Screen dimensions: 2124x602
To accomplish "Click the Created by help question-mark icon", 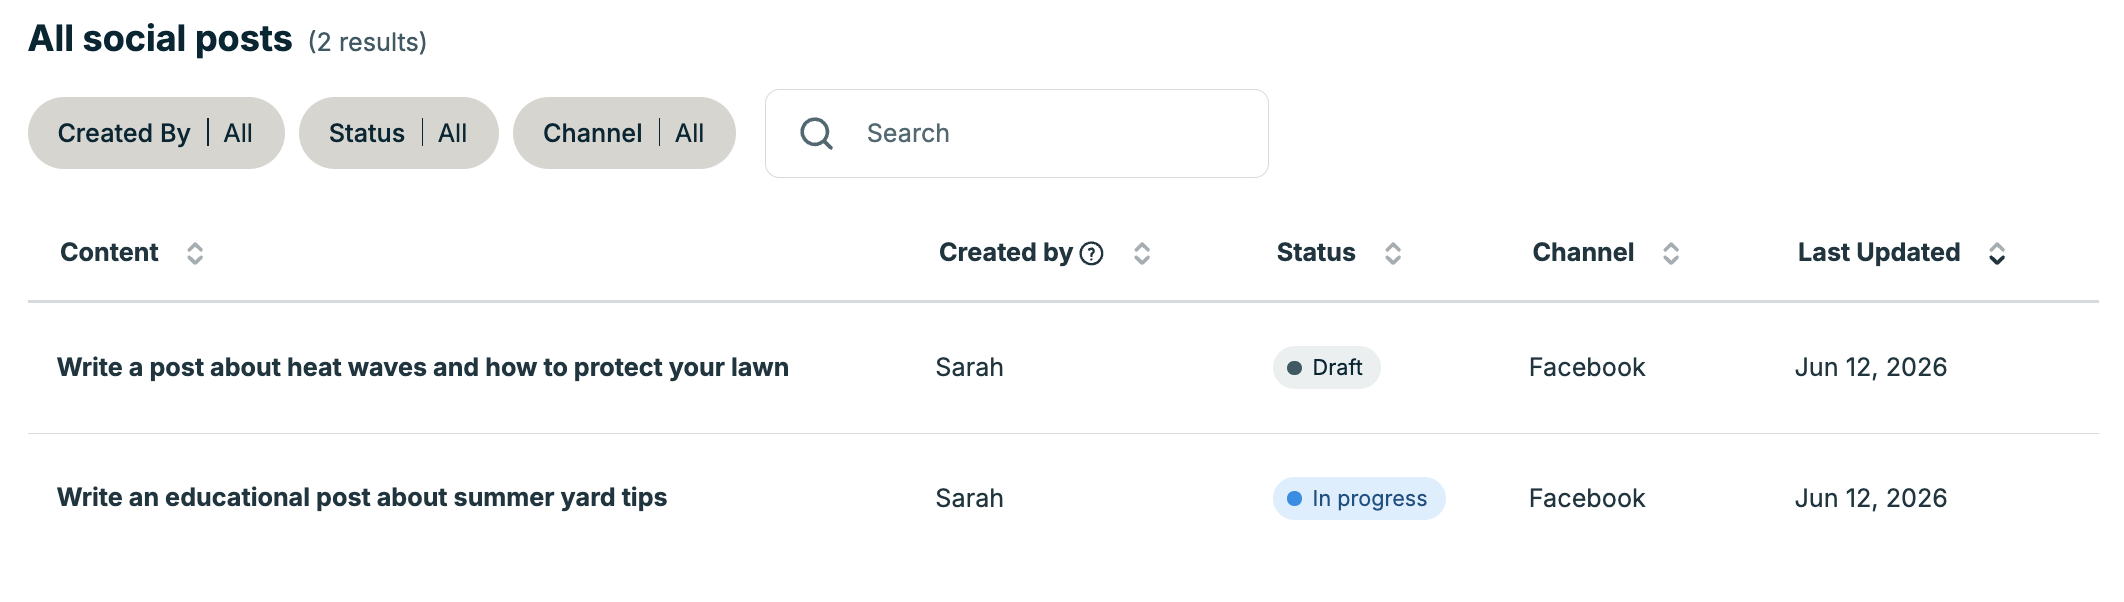I will [1092, 254].
